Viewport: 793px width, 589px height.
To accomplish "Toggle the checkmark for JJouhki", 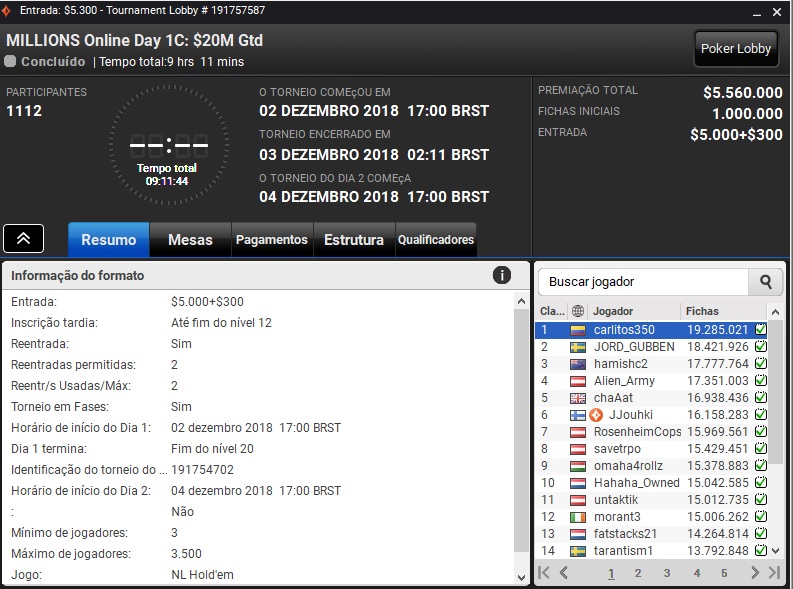I will 760,415.
